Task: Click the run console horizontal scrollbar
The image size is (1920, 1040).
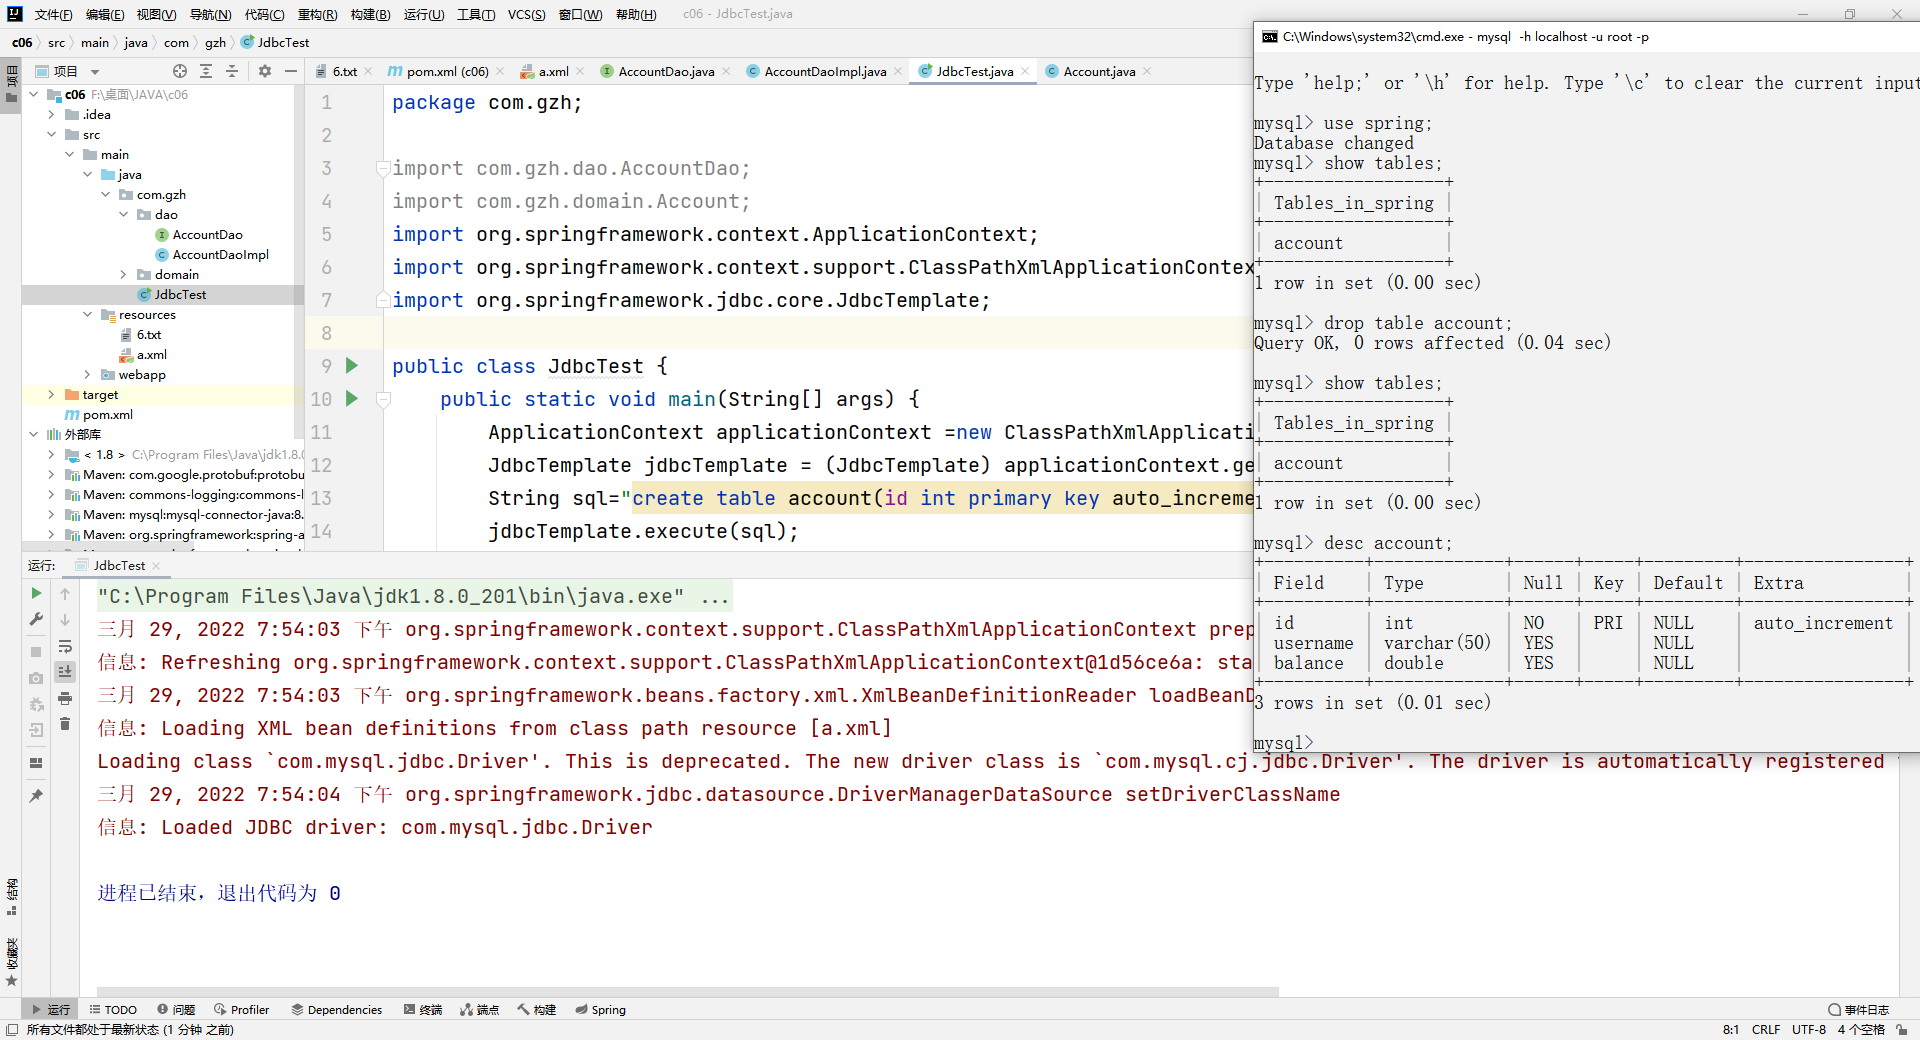Action: (x=688, y=991)
